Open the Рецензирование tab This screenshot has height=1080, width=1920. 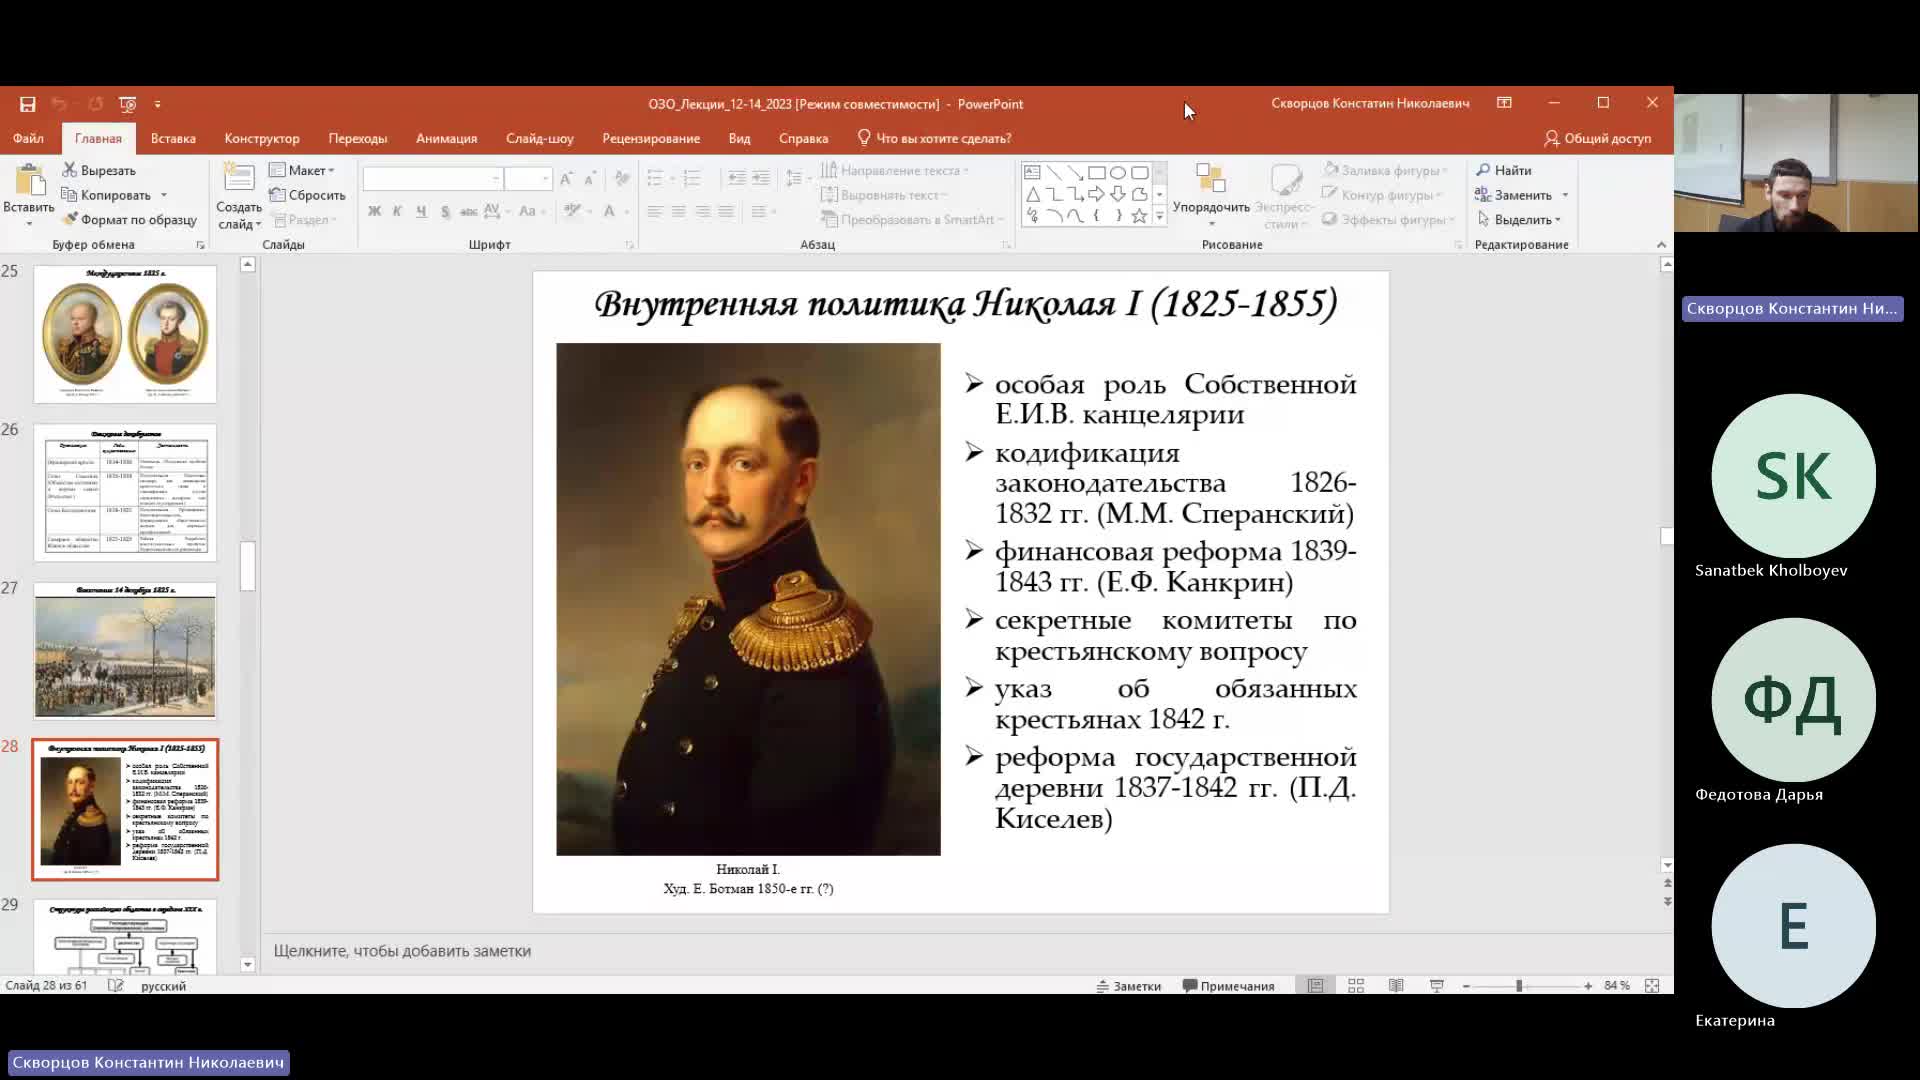tap(651, 138)
